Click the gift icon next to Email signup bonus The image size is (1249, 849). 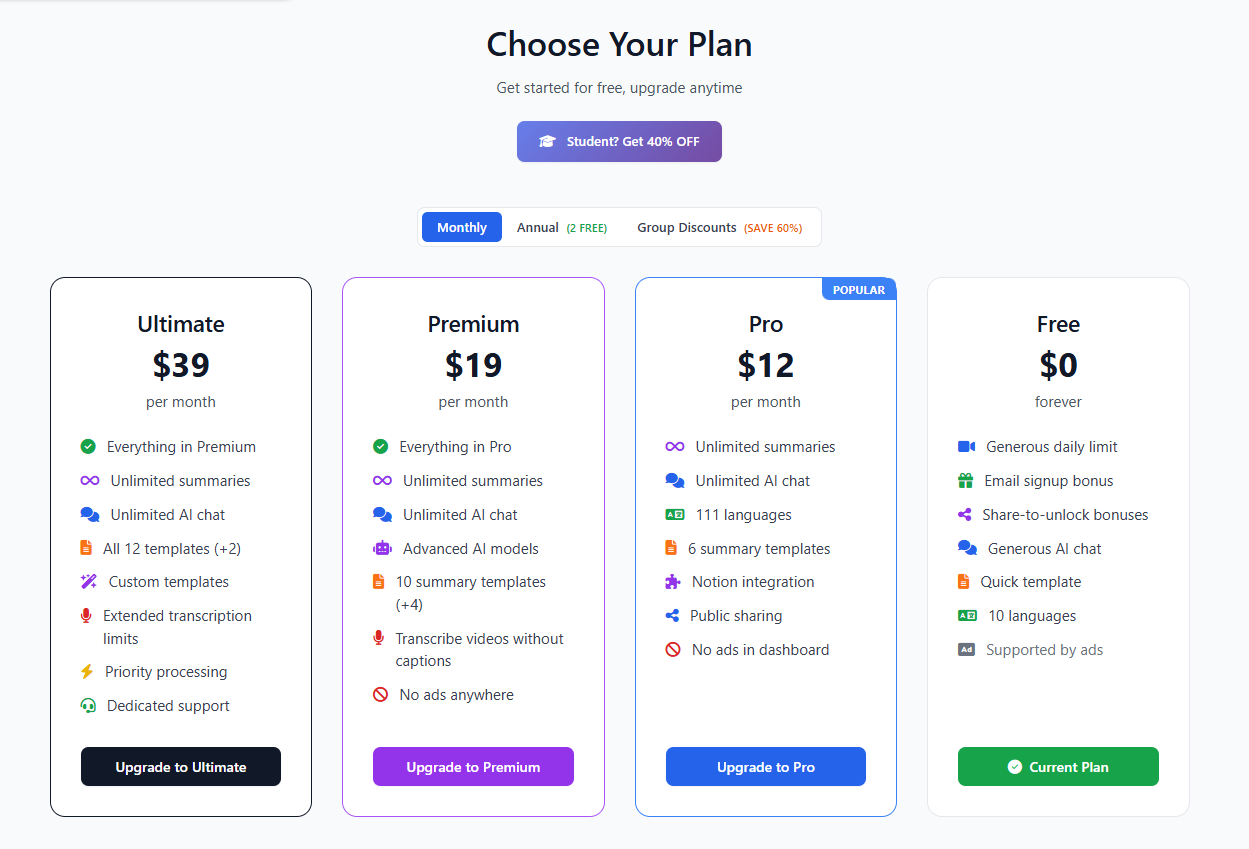pyautogui.click(x=967, y=481)
